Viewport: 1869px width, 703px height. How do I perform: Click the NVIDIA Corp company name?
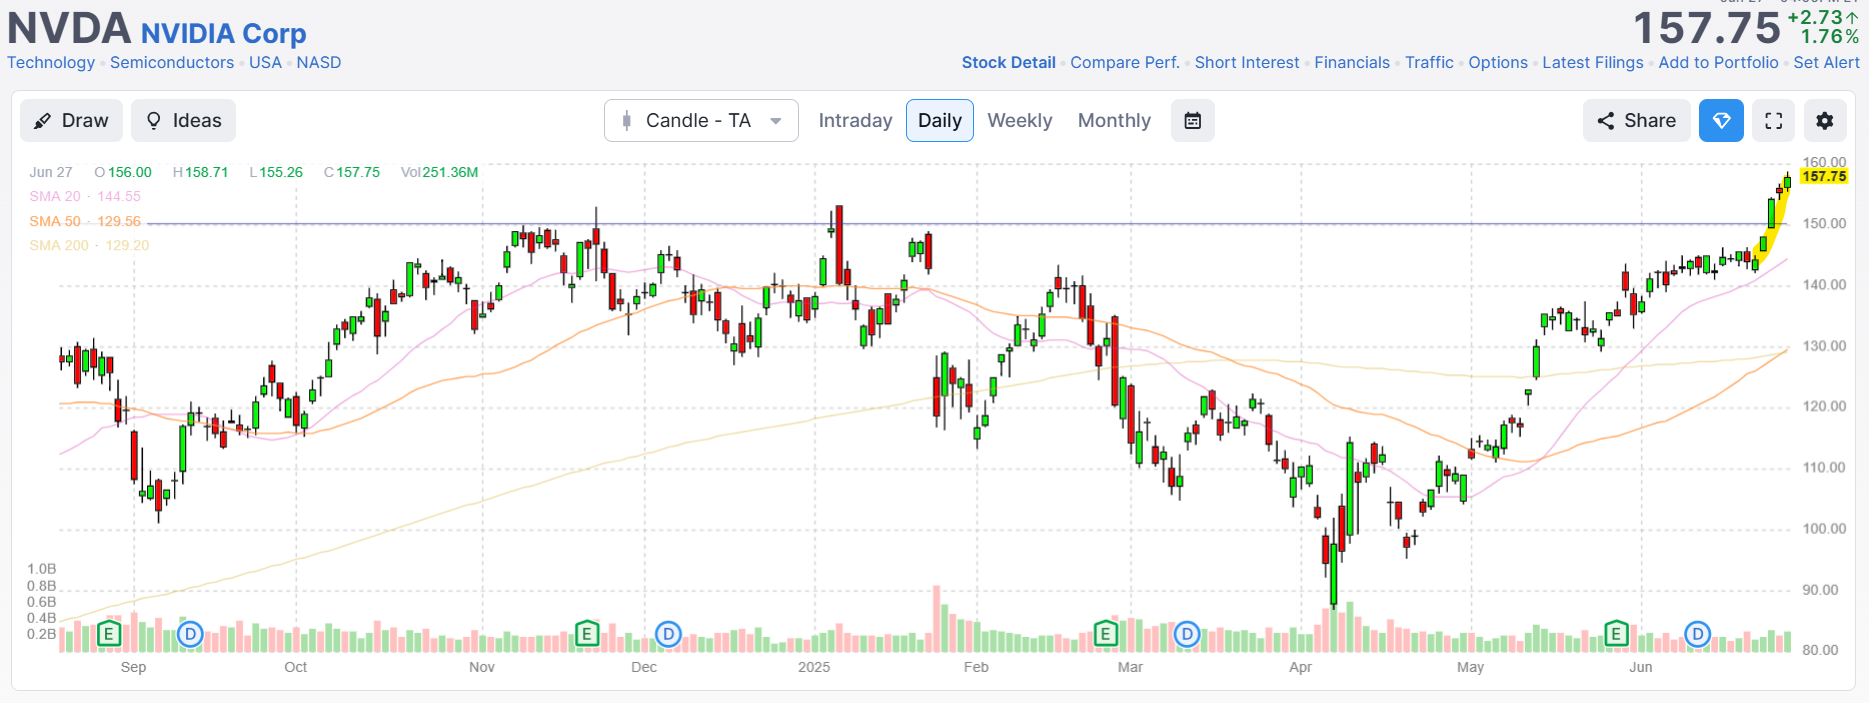[223, 33]
